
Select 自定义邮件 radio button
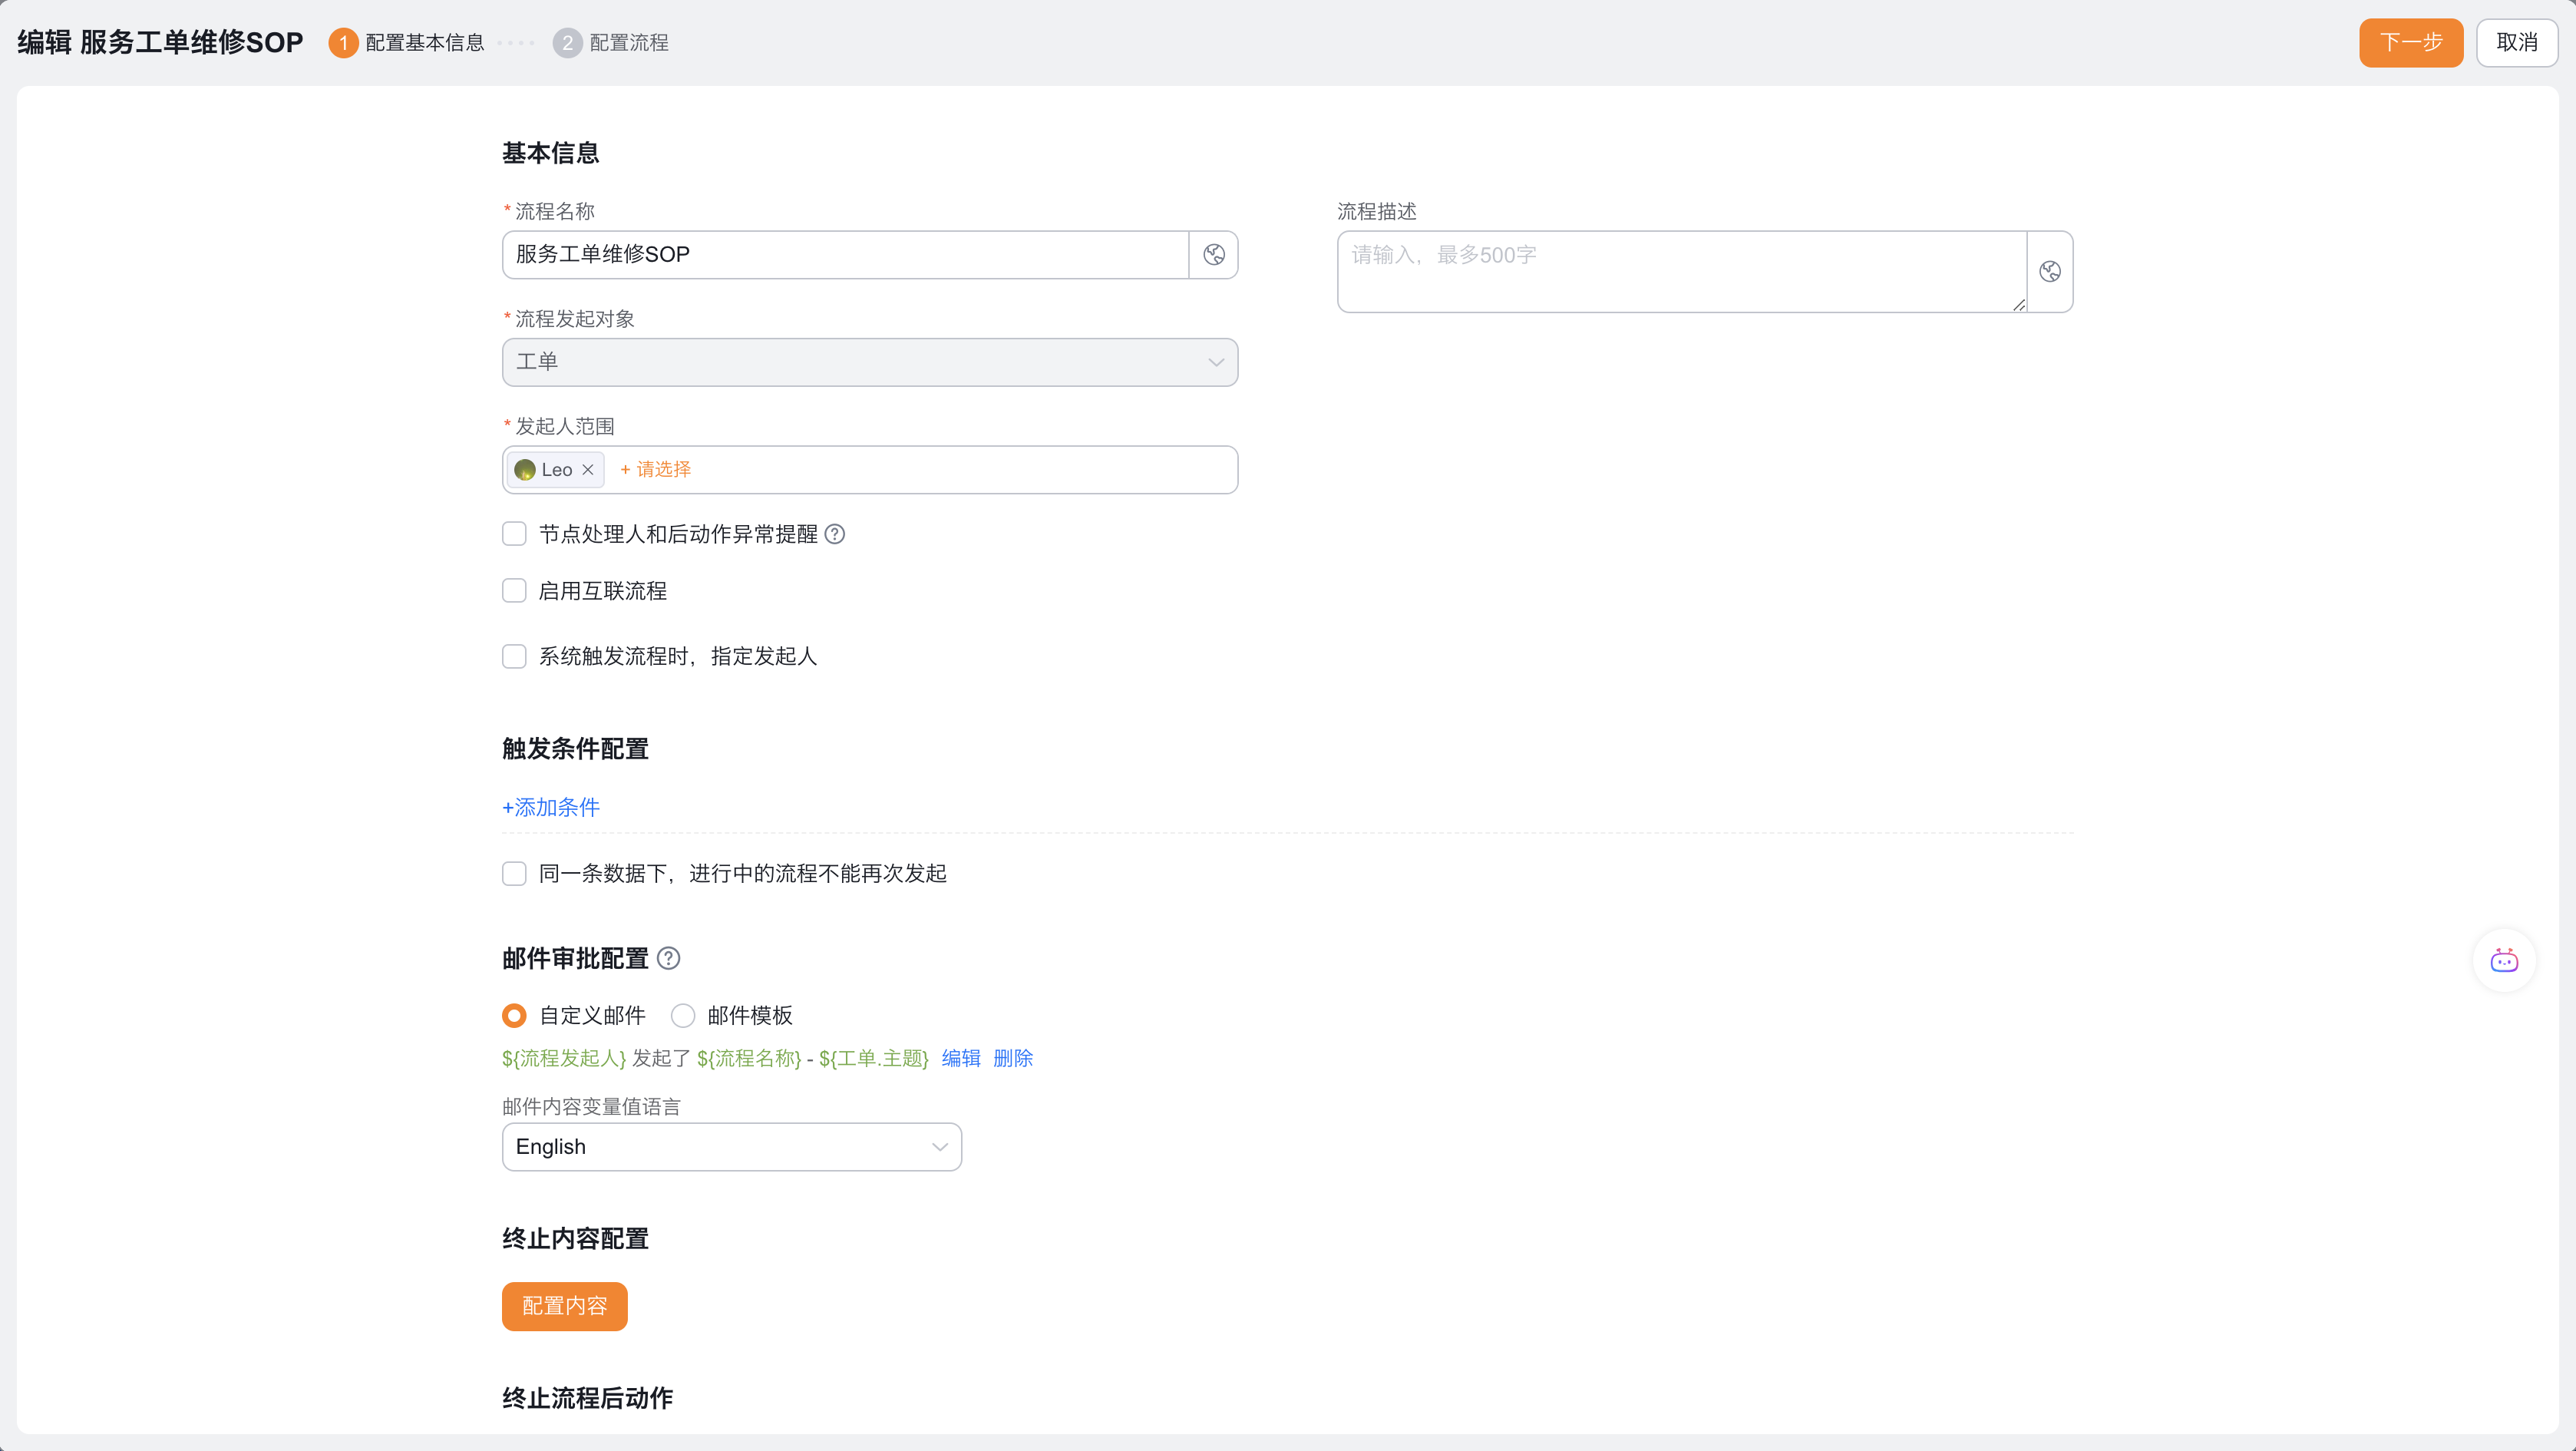[x=514, y=1016]
